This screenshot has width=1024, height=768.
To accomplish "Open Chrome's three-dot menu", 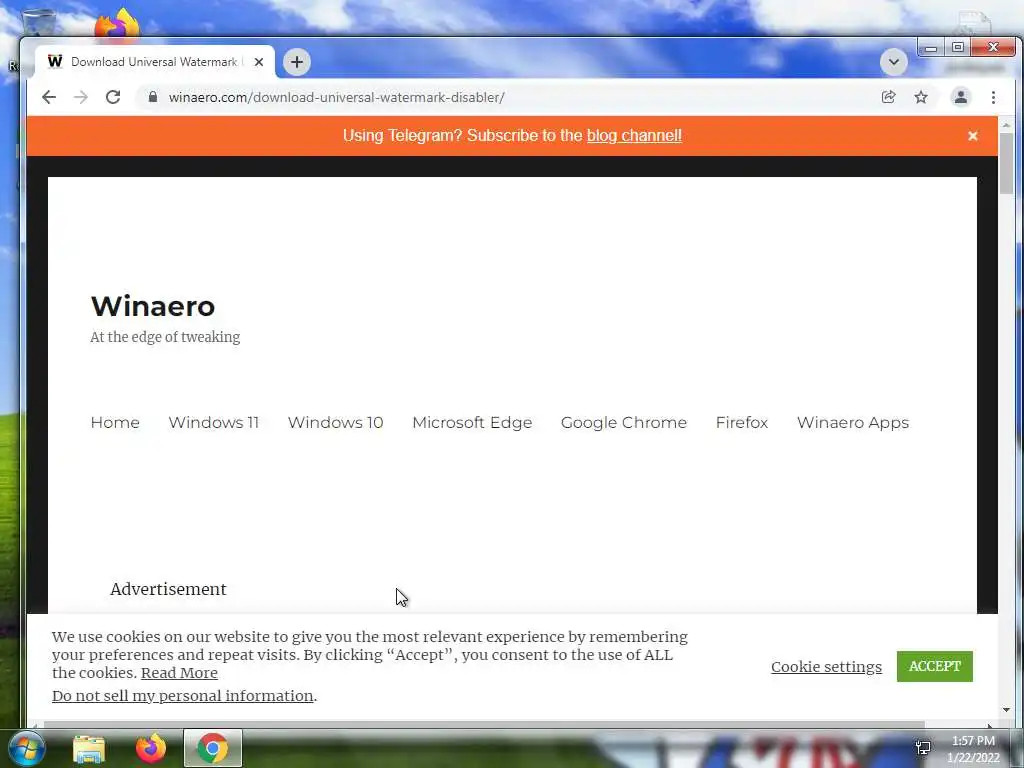I will click(993, 97).
